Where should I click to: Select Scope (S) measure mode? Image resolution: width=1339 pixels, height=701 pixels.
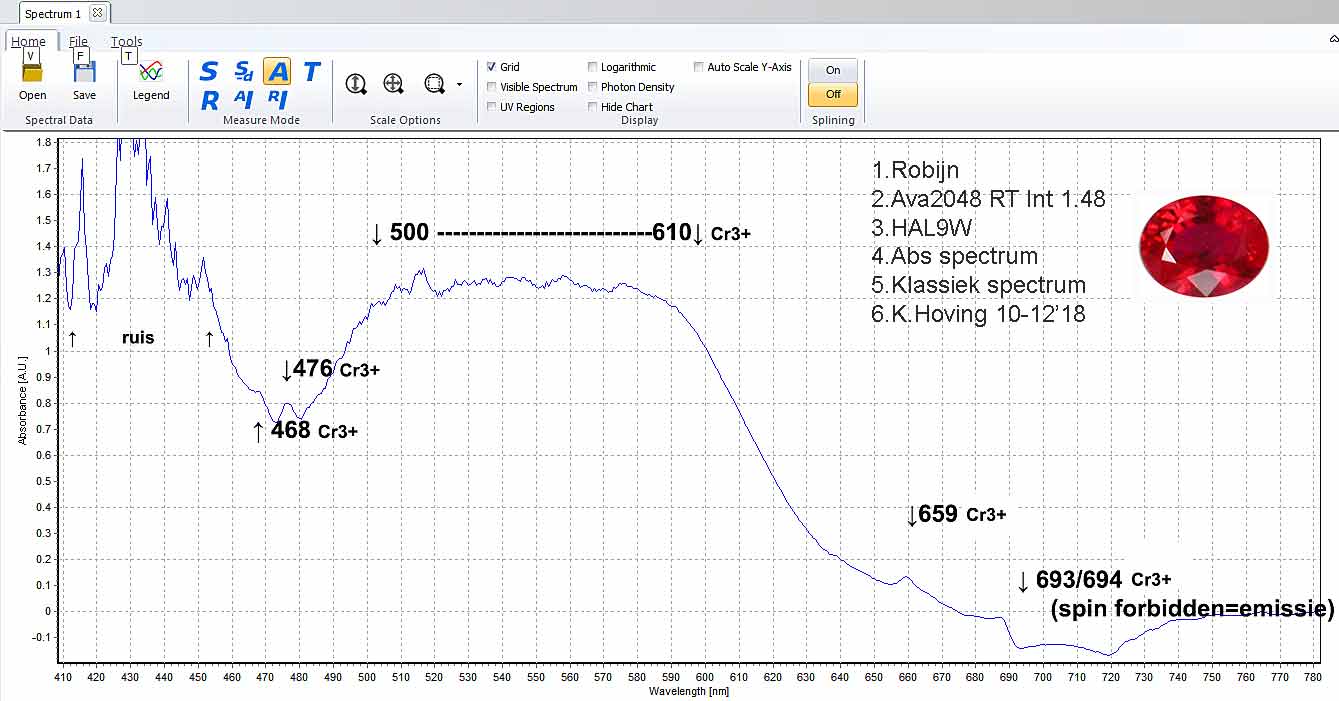[209, 71]
